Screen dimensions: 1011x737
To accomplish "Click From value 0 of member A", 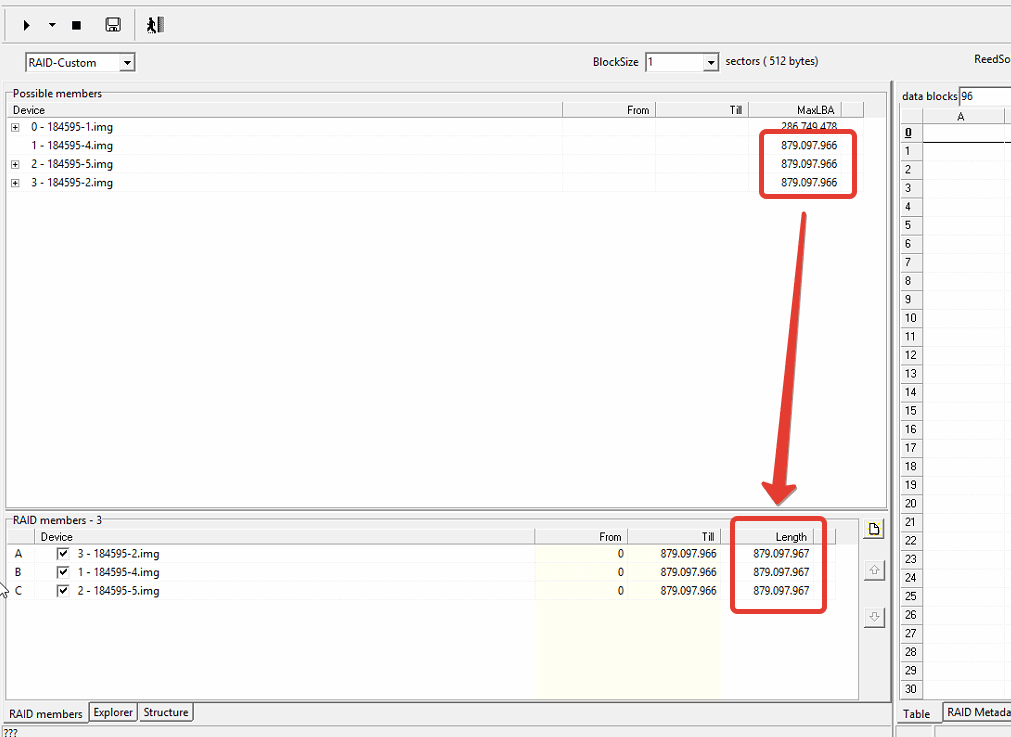I will pos(620,554).
